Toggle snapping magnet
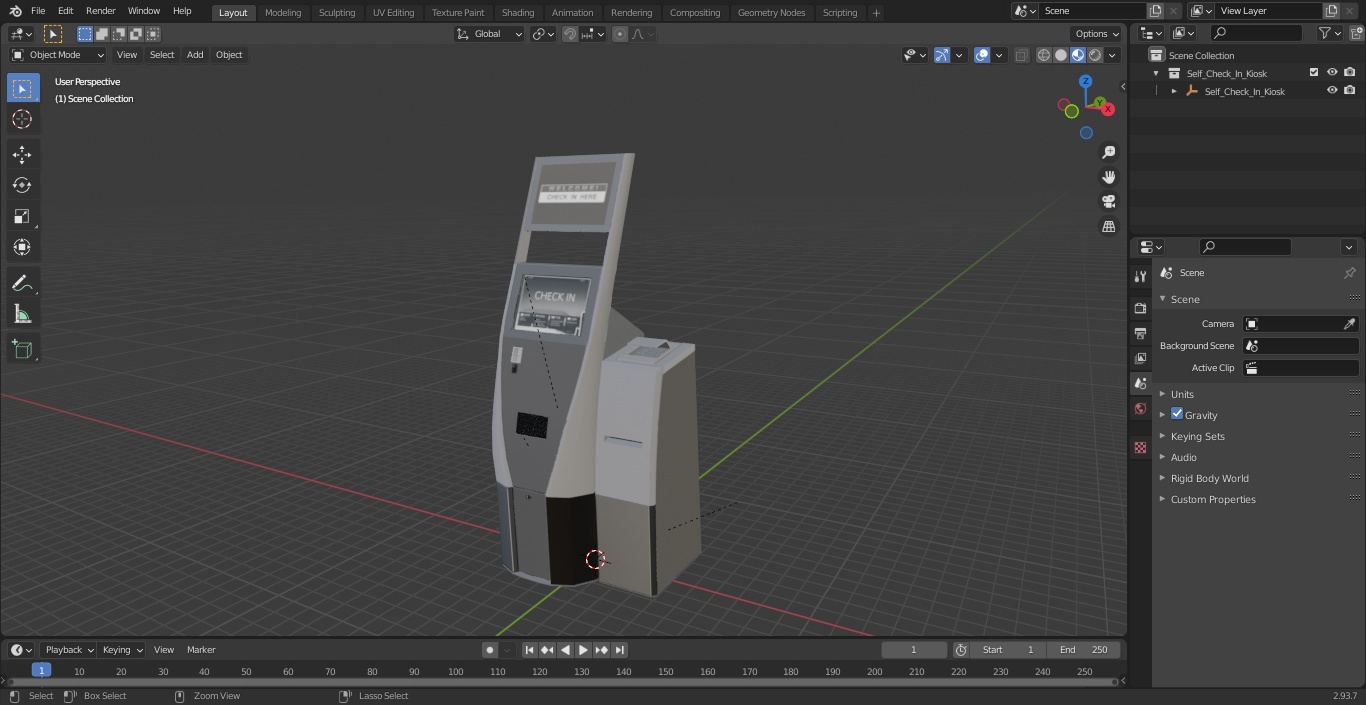This screenshot has height=705, width=1366. (569, 34)
